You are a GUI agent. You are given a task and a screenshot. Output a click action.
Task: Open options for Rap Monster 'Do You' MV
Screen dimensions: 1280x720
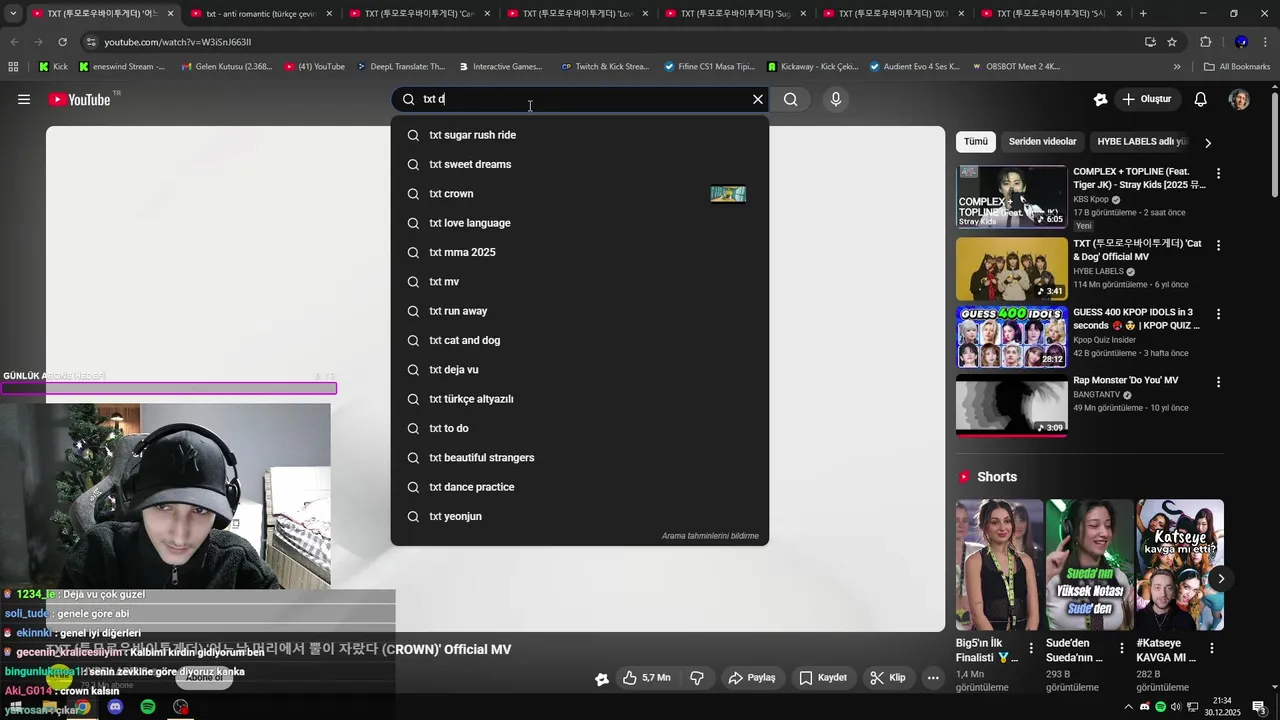pos(1218,382)
